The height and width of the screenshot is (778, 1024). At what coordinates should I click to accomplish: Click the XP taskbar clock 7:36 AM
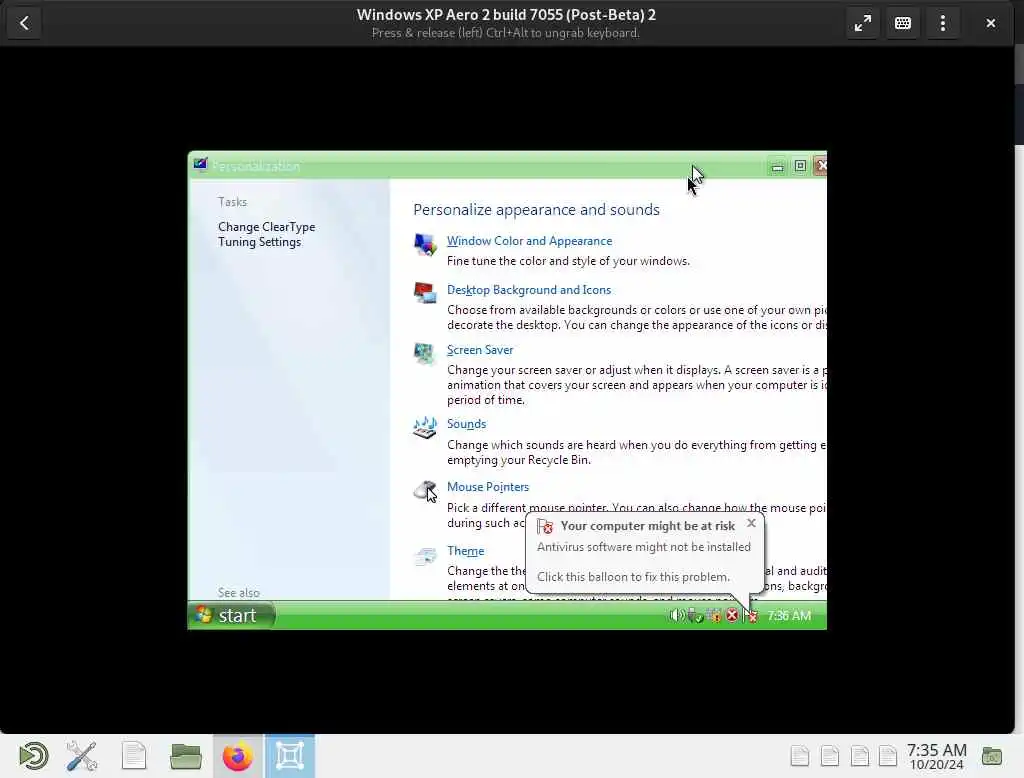pyautogui.click(x=789, y=616)
